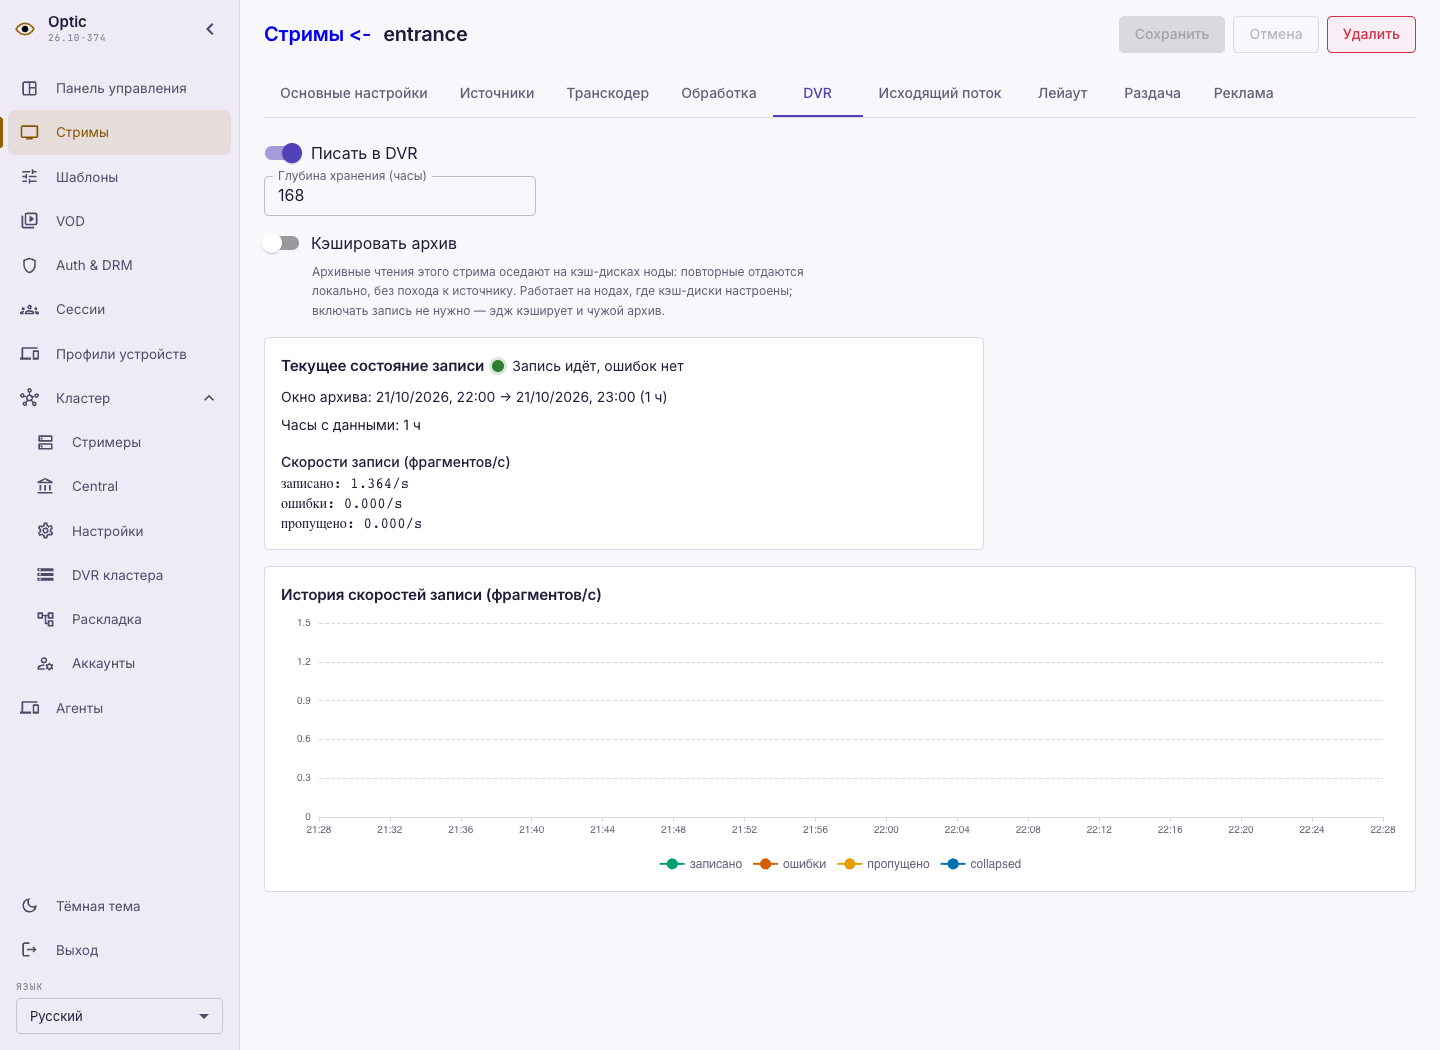
Task: Click the Тёмная тема moon icon
Action: tap(30, 906)
